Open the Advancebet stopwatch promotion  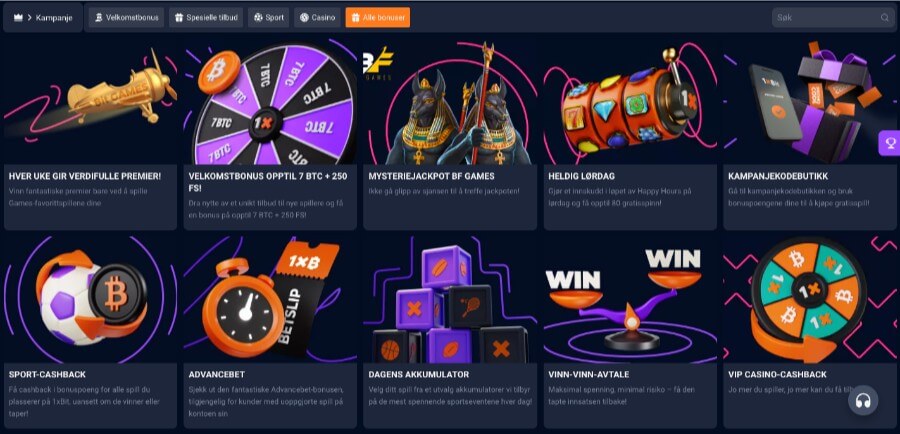pyautogui.click(x=270, y=331)
